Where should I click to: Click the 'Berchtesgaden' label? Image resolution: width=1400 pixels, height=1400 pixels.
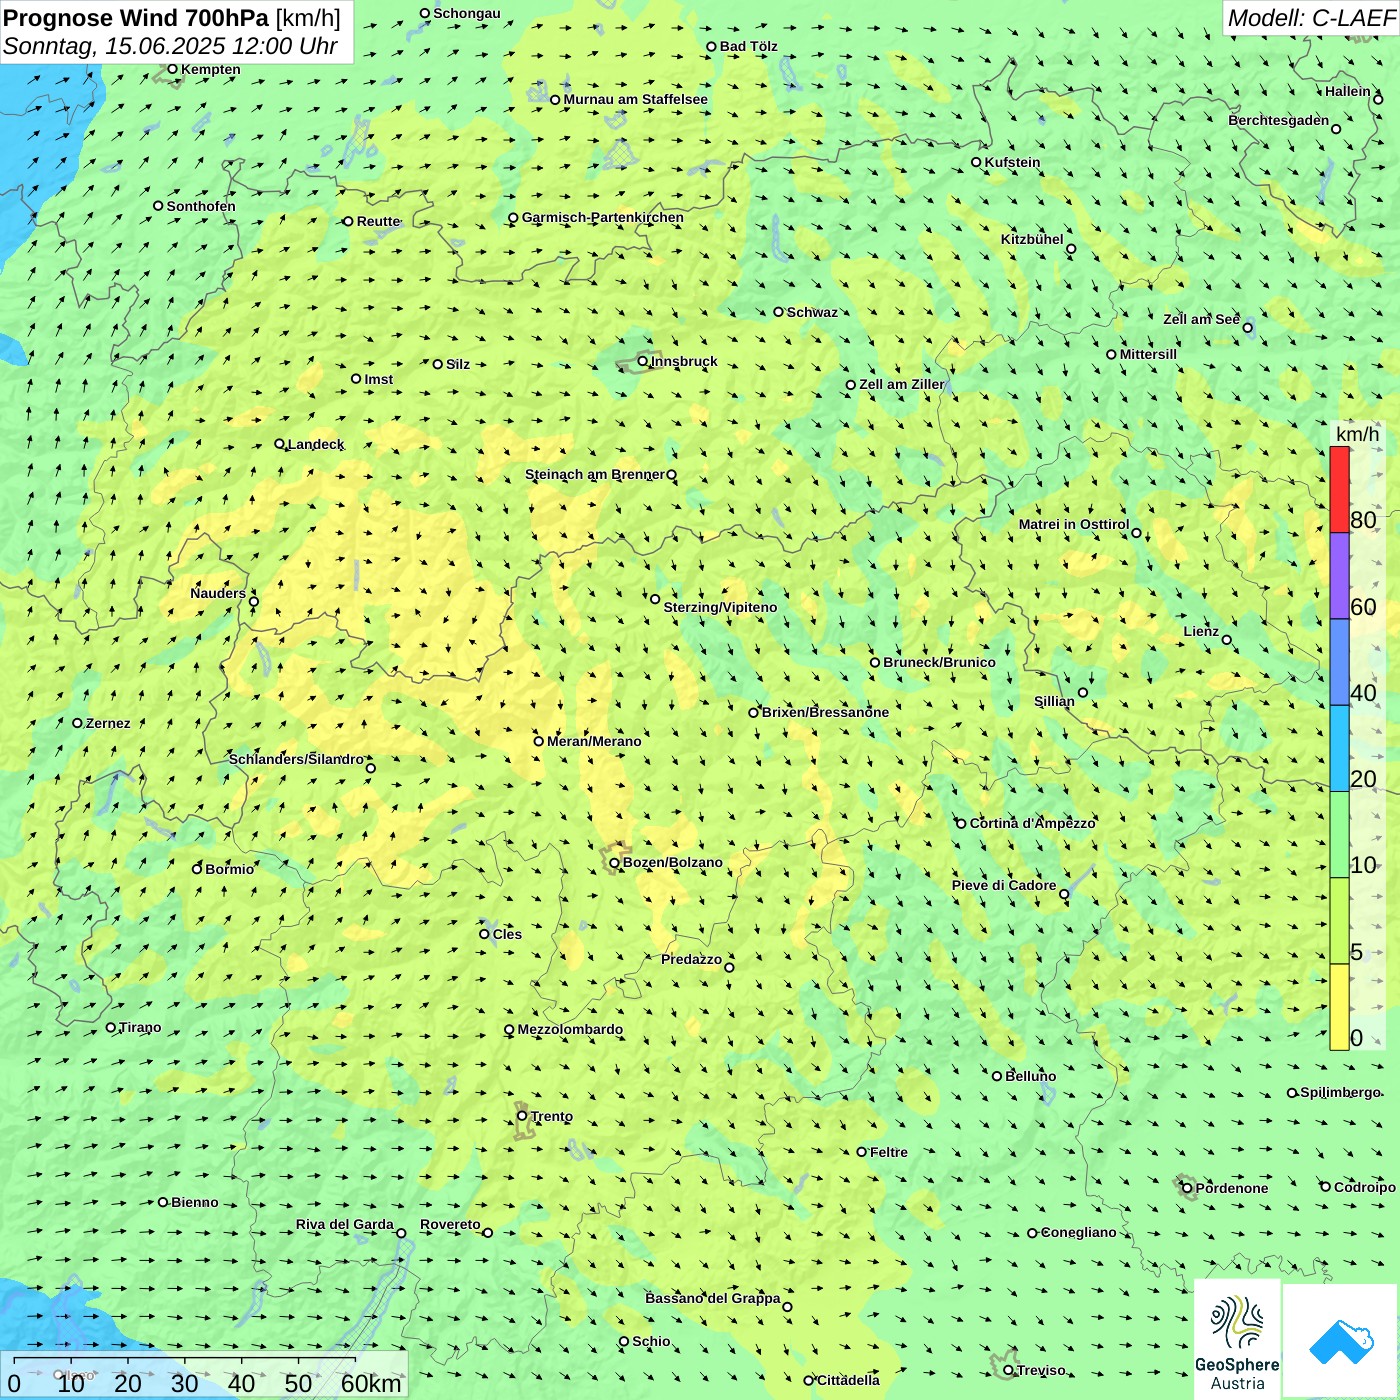click(1279, 120)
